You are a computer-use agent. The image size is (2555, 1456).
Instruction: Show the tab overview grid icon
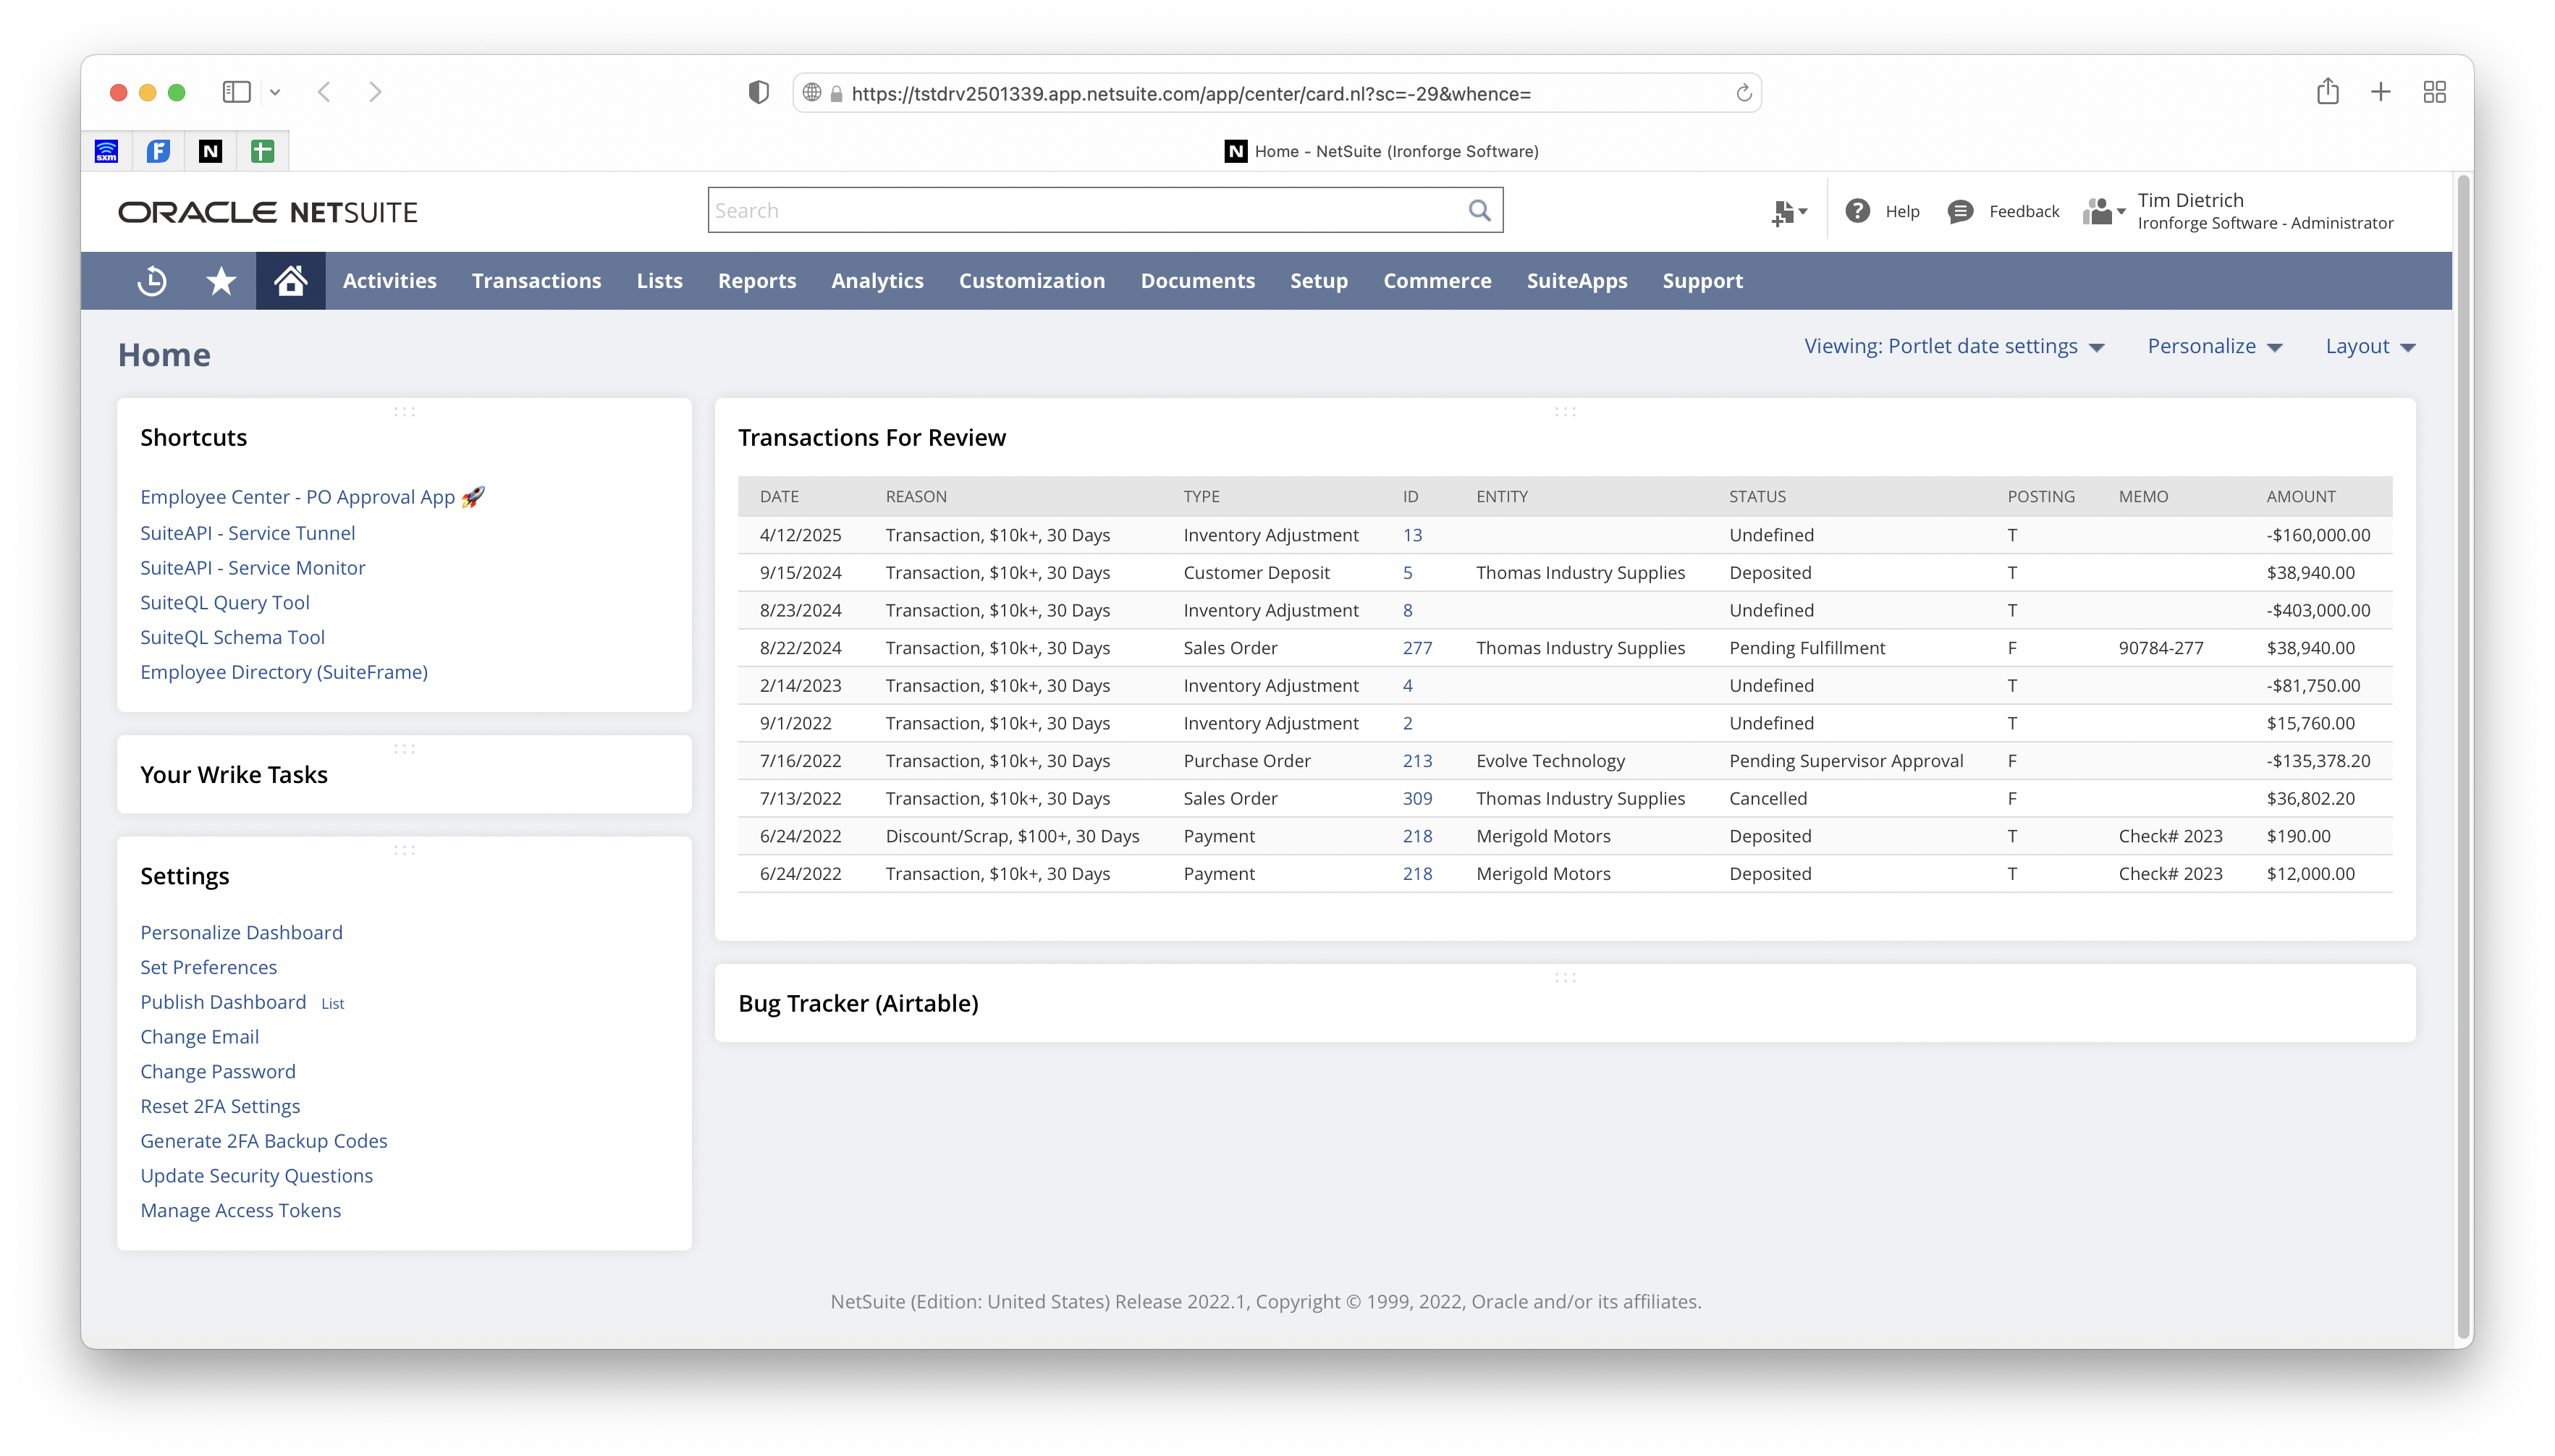point(2434,92)
